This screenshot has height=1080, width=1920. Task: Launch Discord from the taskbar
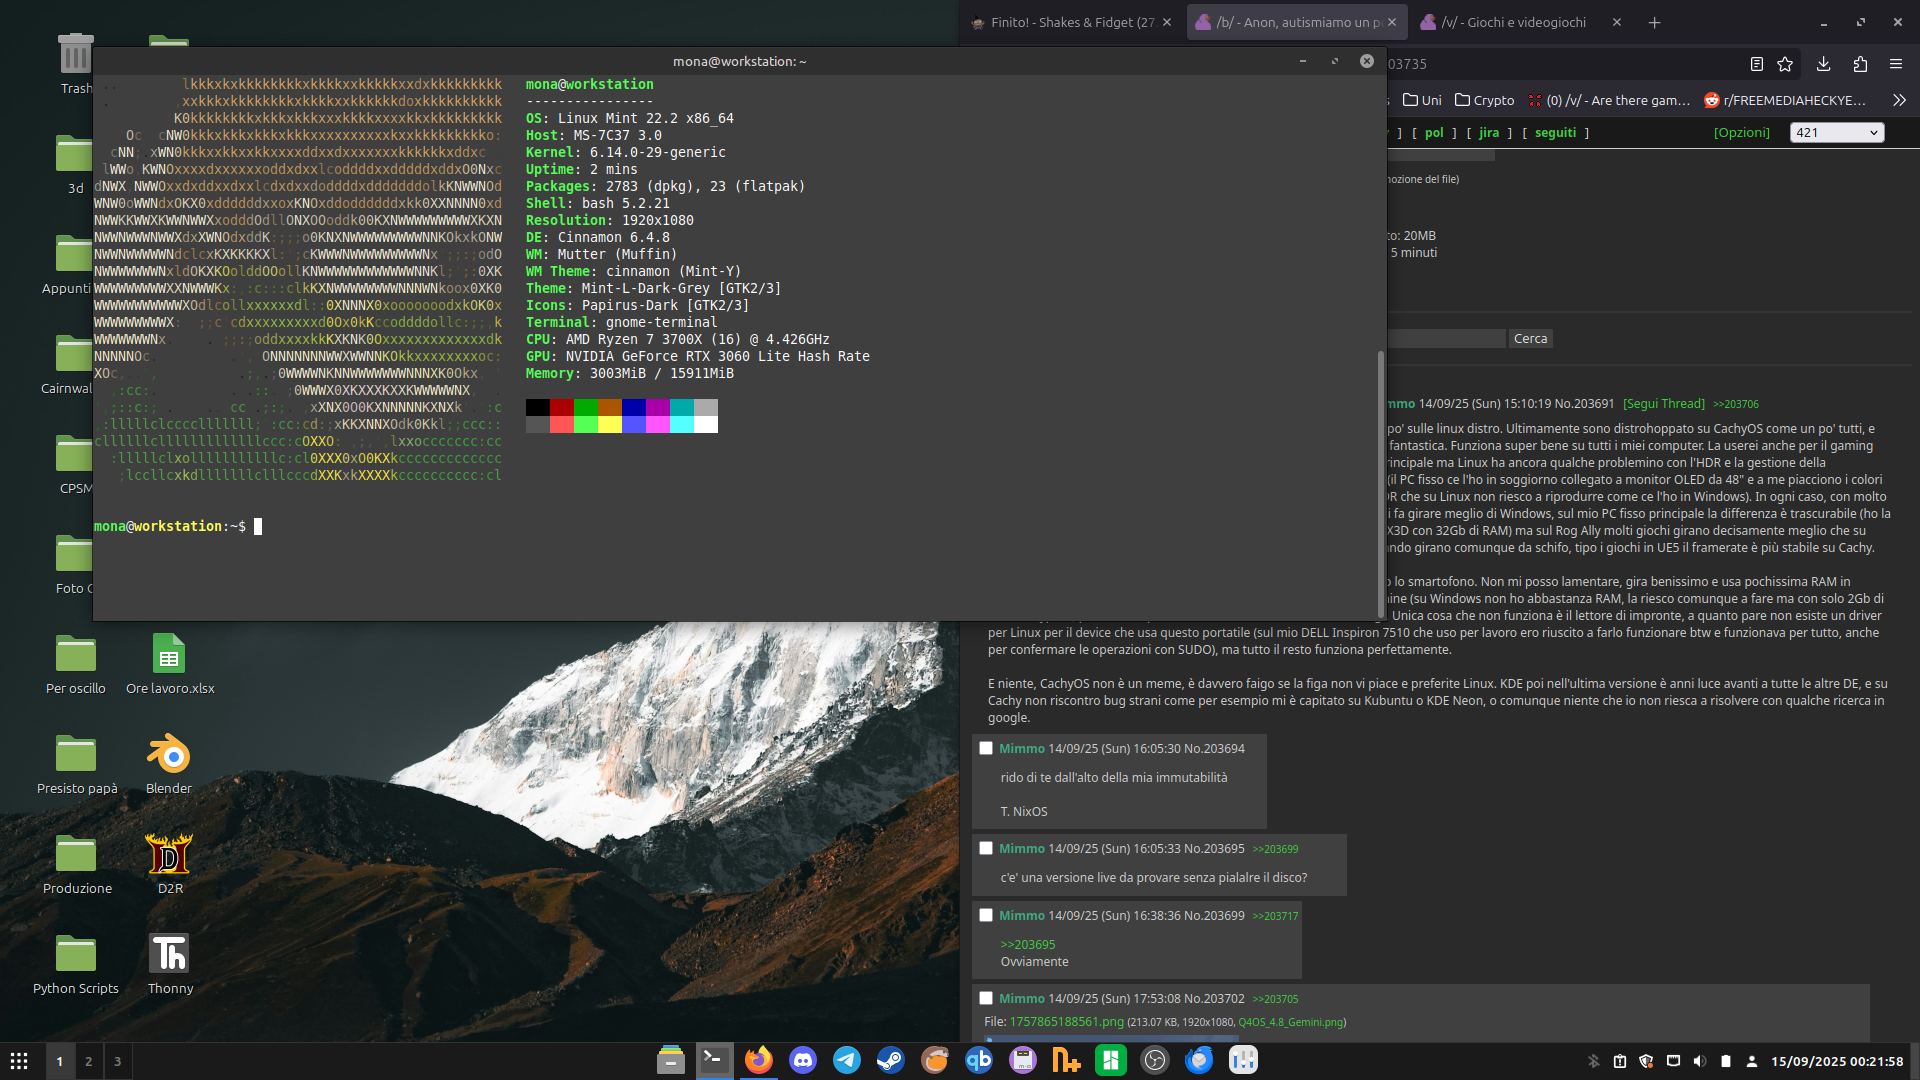pyautogui.click(x=802, y=1060)
